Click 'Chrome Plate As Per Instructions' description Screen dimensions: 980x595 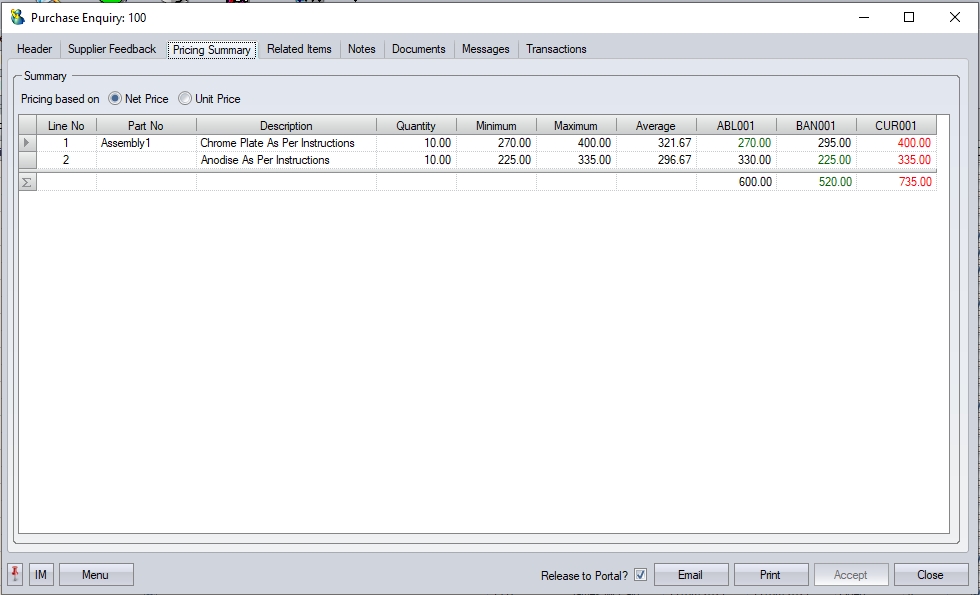pyautogui.click(x=278, y=143)
